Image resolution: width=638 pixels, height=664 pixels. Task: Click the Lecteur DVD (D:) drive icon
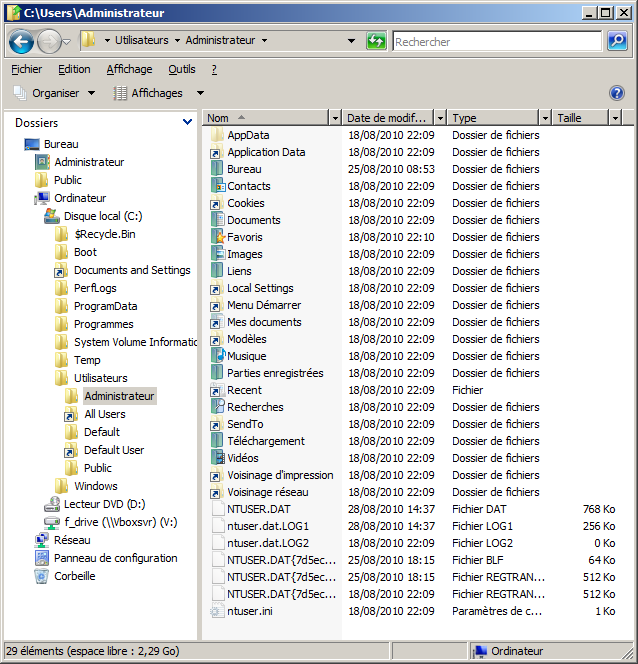(x=52, y=504)
